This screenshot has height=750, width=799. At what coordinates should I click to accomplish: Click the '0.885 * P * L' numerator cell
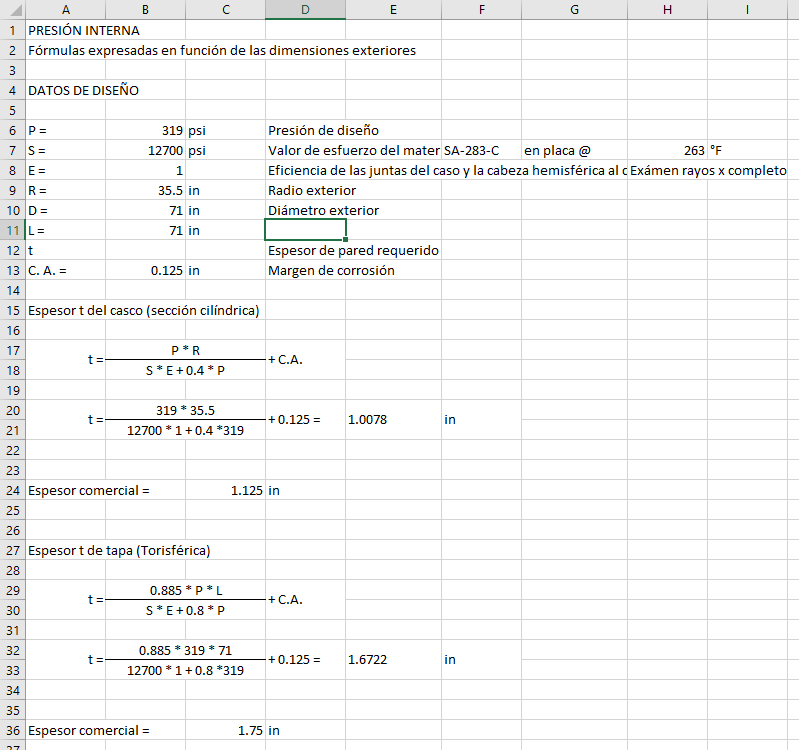pos(185,590)
